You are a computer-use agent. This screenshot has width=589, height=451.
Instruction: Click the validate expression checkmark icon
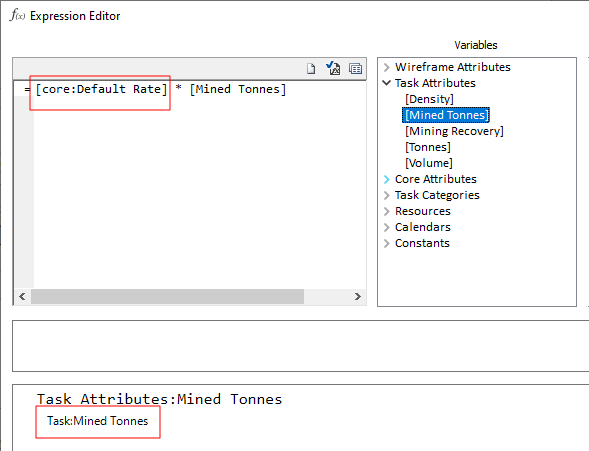(x=333, y=68)
